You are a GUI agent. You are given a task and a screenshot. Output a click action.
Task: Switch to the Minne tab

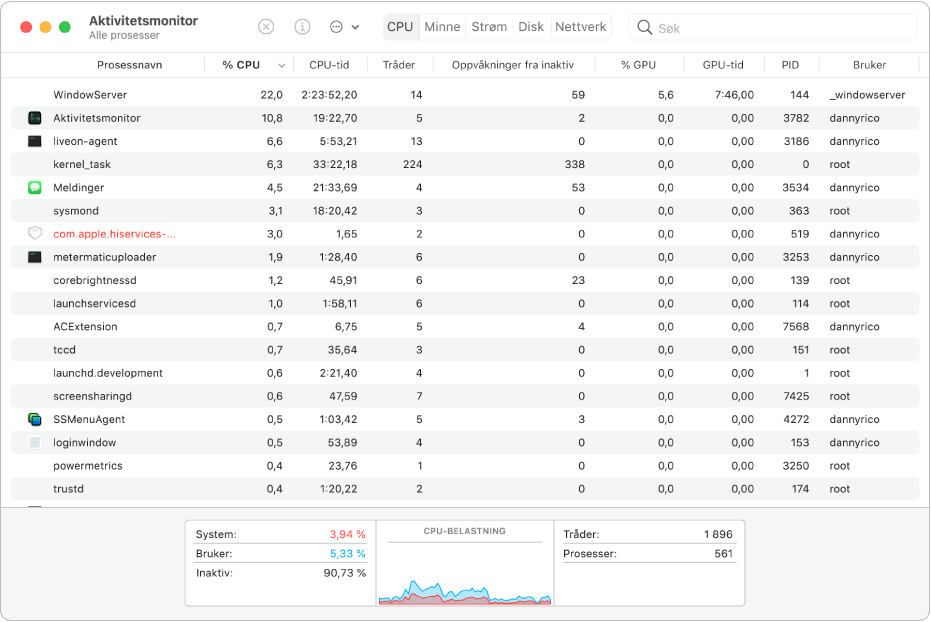point(442,27)
